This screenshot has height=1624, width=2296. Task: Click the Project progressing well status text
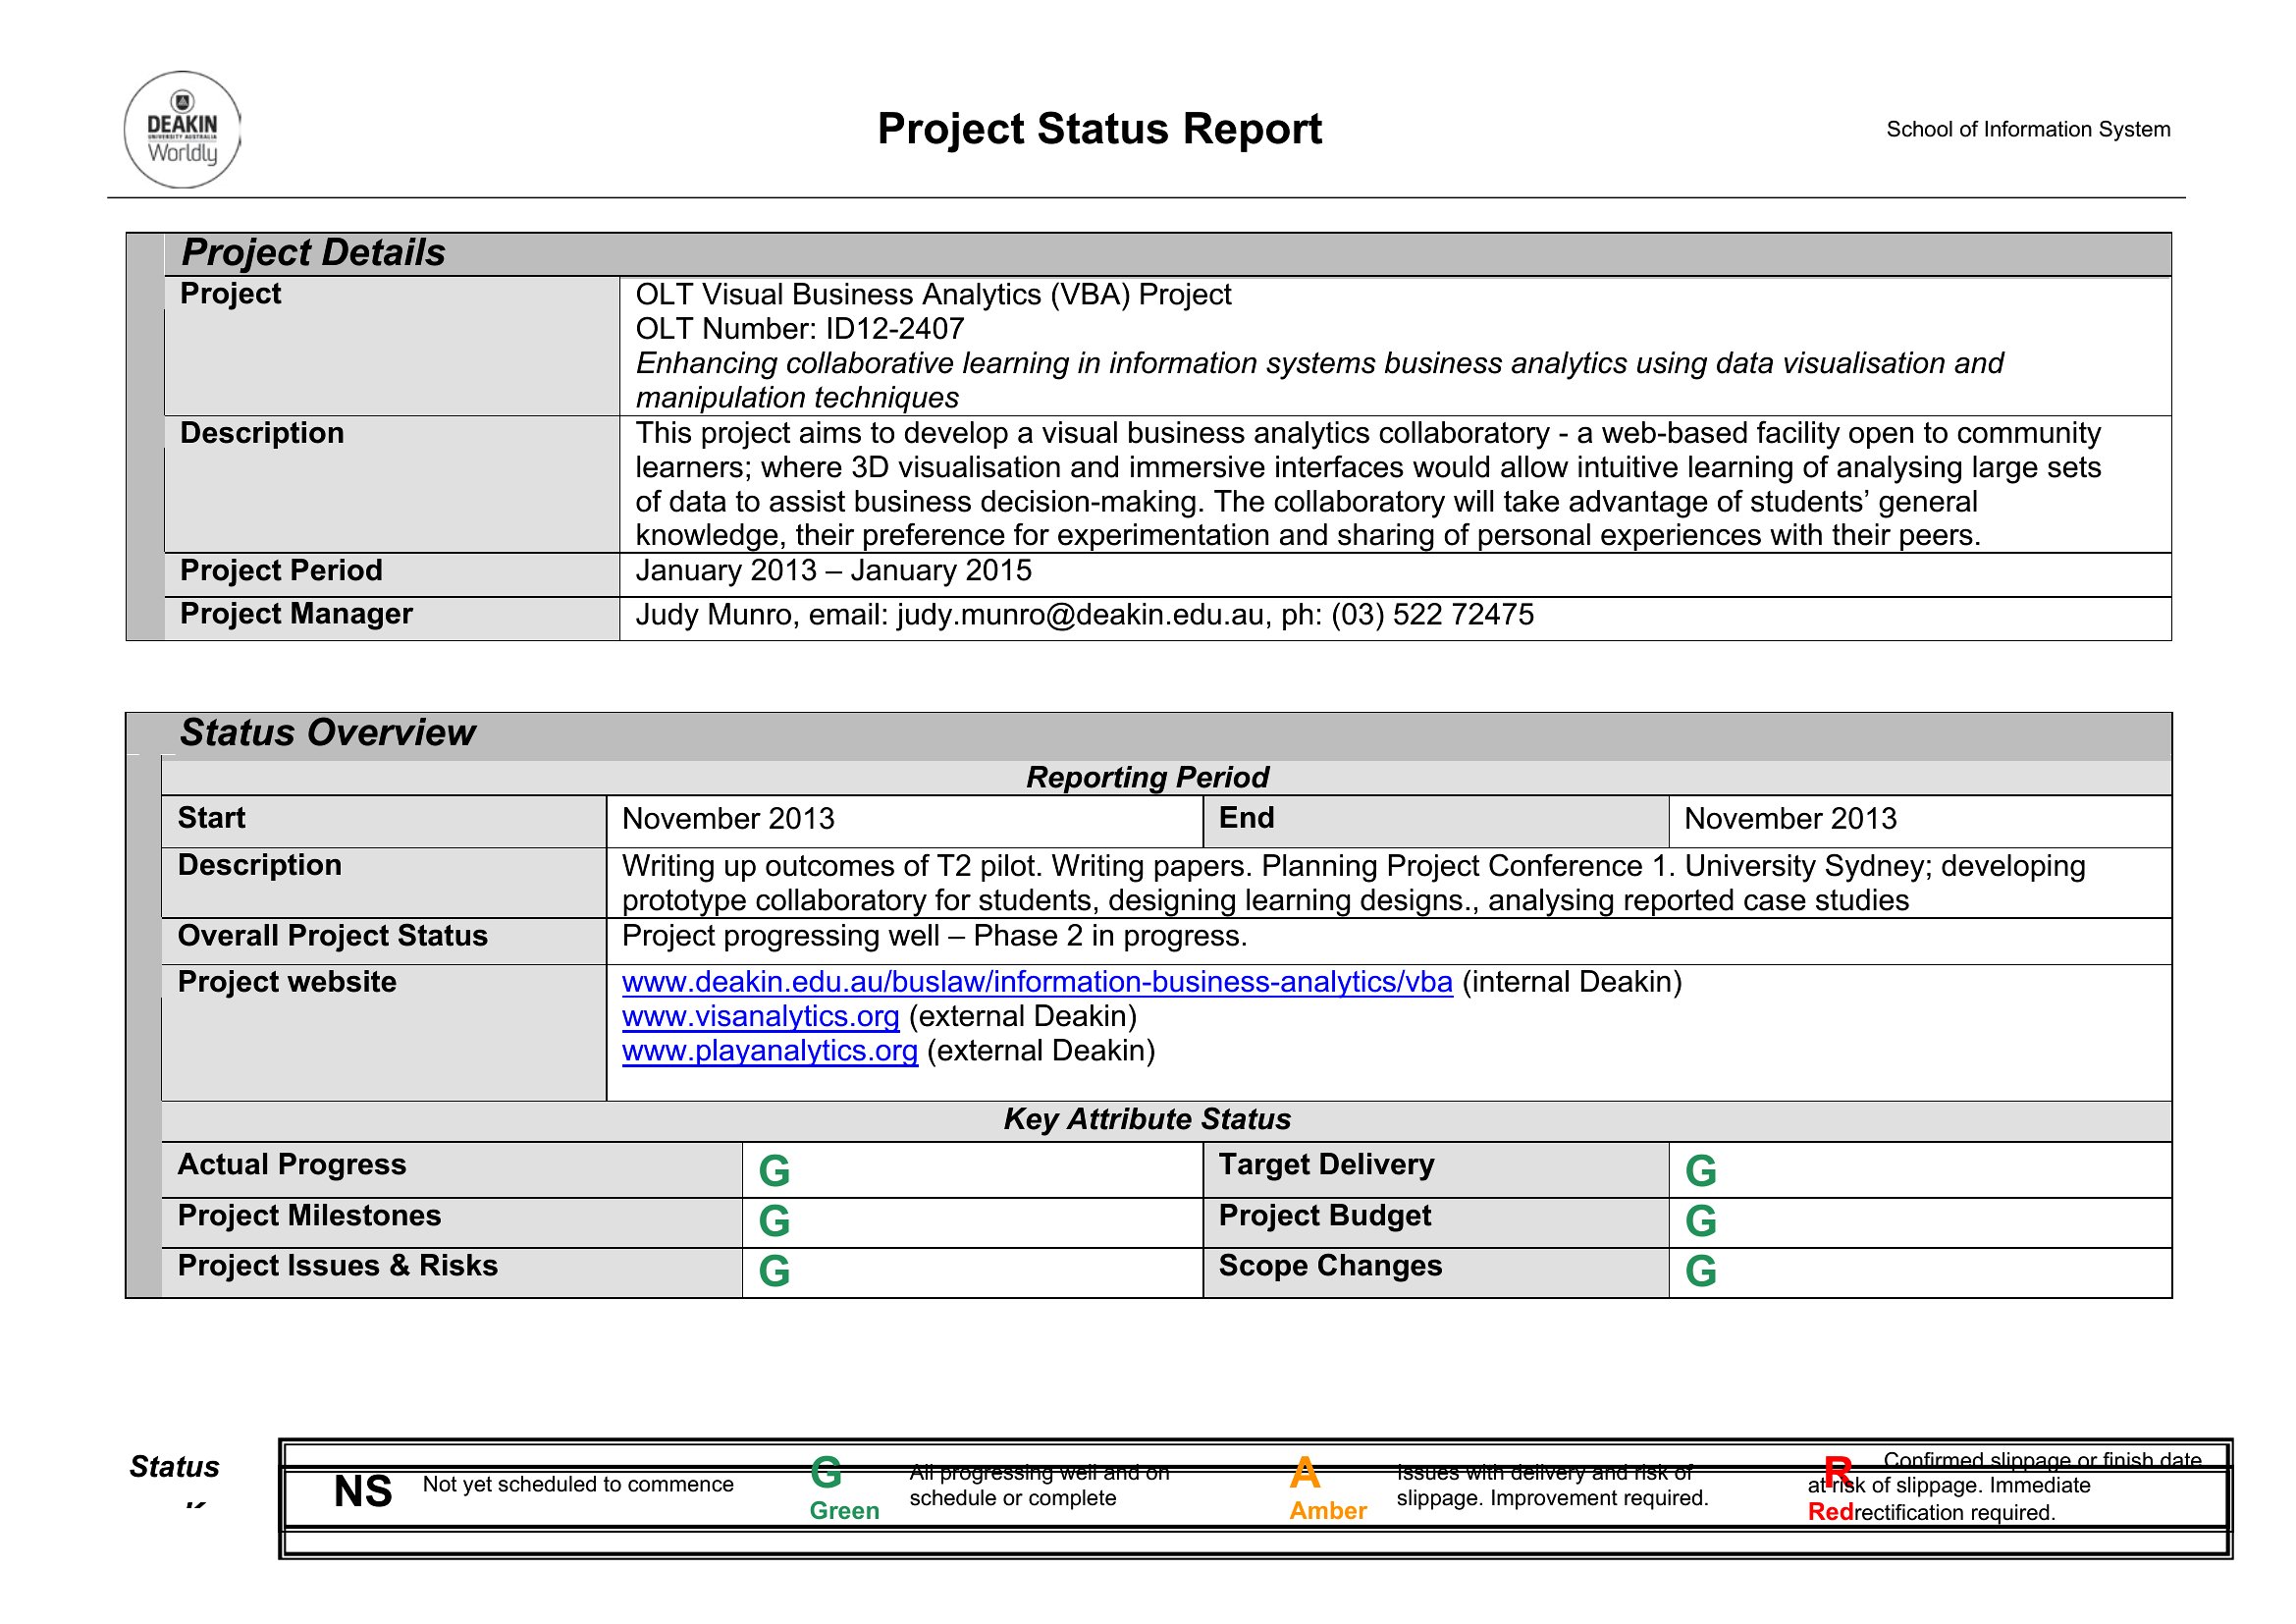pyautogui.click(x=934, y=936)
